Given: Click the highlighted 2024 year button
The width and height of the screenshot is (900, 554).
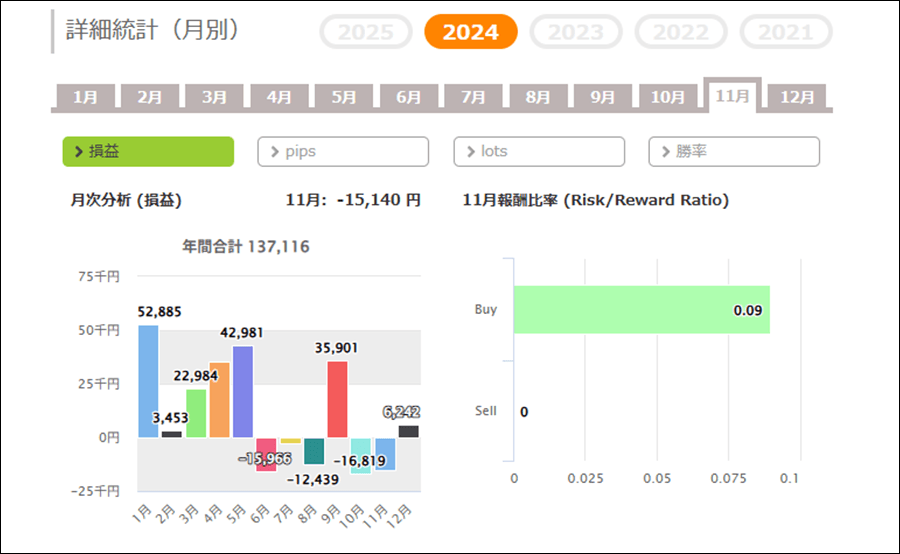Looking at the screenshot, I should coord(471,32).
